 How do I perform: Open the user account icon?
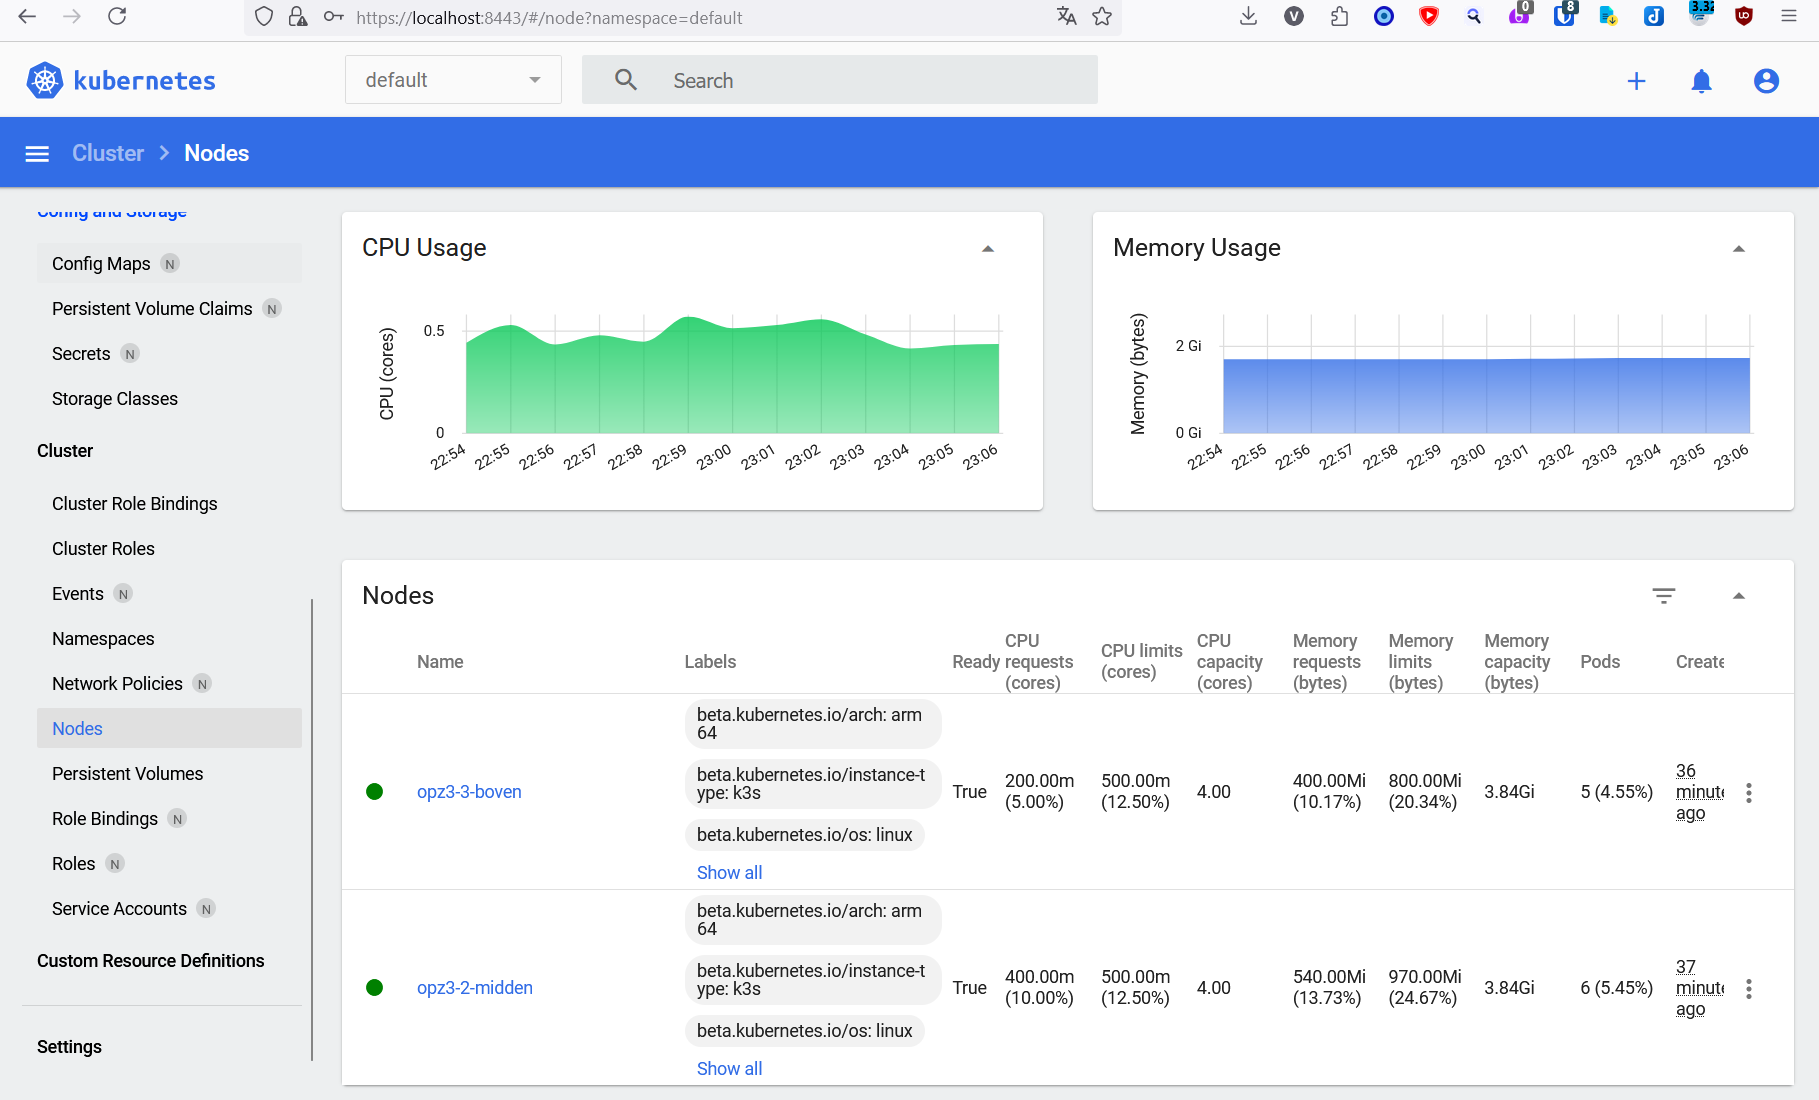1766,81
